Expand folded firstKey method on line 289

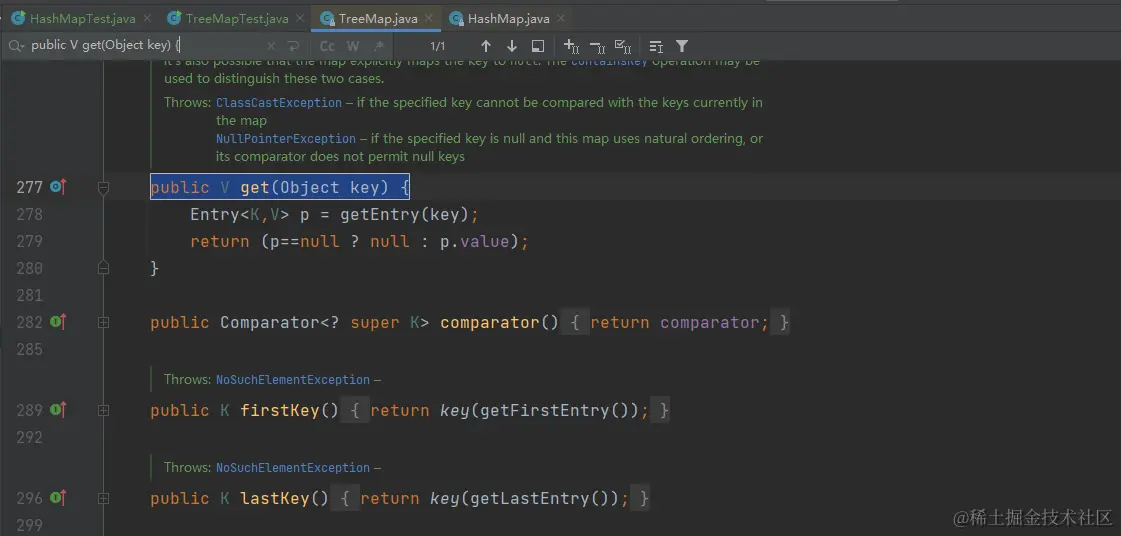103,411
